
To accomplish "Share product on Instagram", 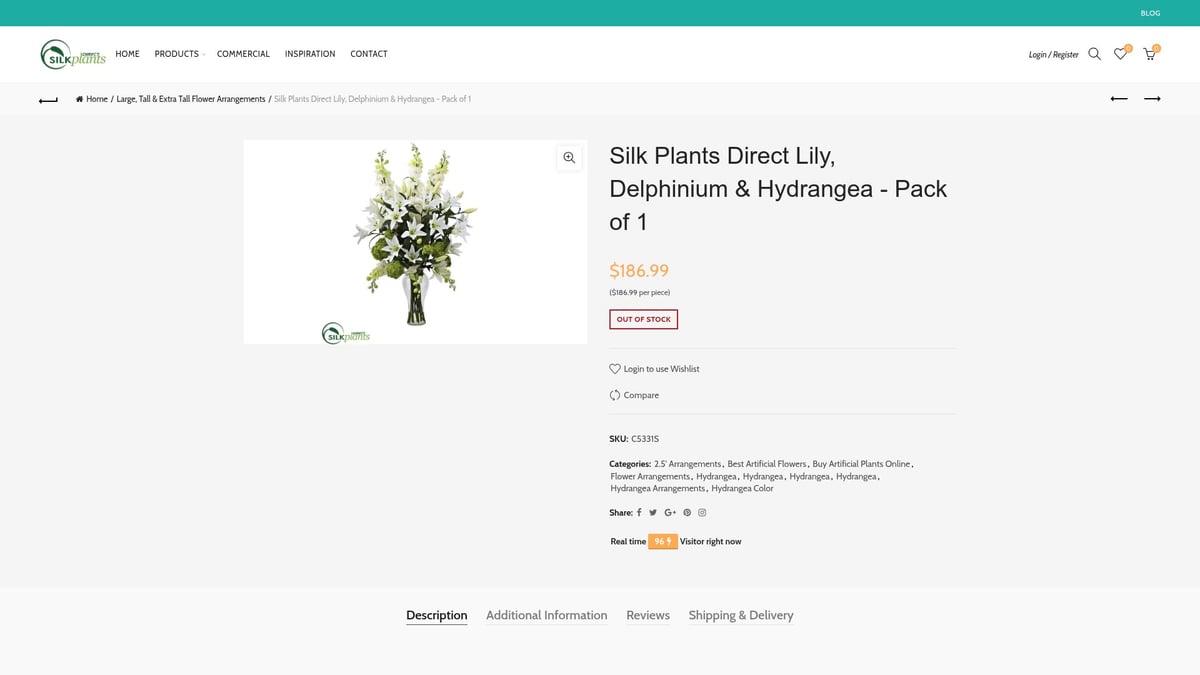I will (x=702, y=512).
